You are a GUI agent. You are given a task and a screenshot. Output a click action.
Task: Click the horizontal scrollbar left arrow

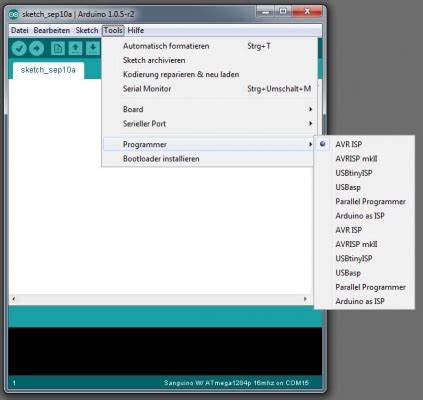pos(13,299)
